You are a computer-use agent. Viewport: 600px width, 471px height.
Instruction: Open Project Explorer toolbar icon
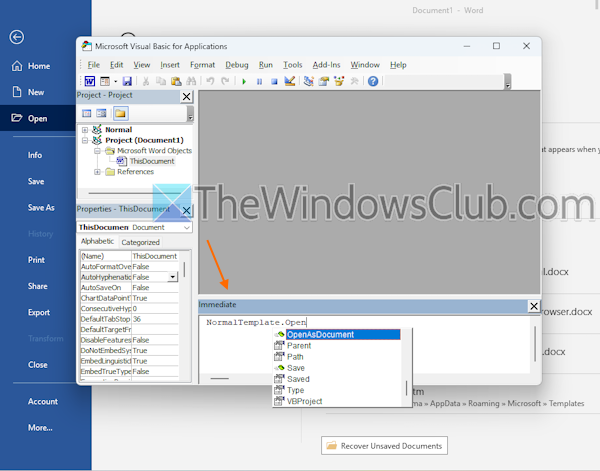click(308, 81)
